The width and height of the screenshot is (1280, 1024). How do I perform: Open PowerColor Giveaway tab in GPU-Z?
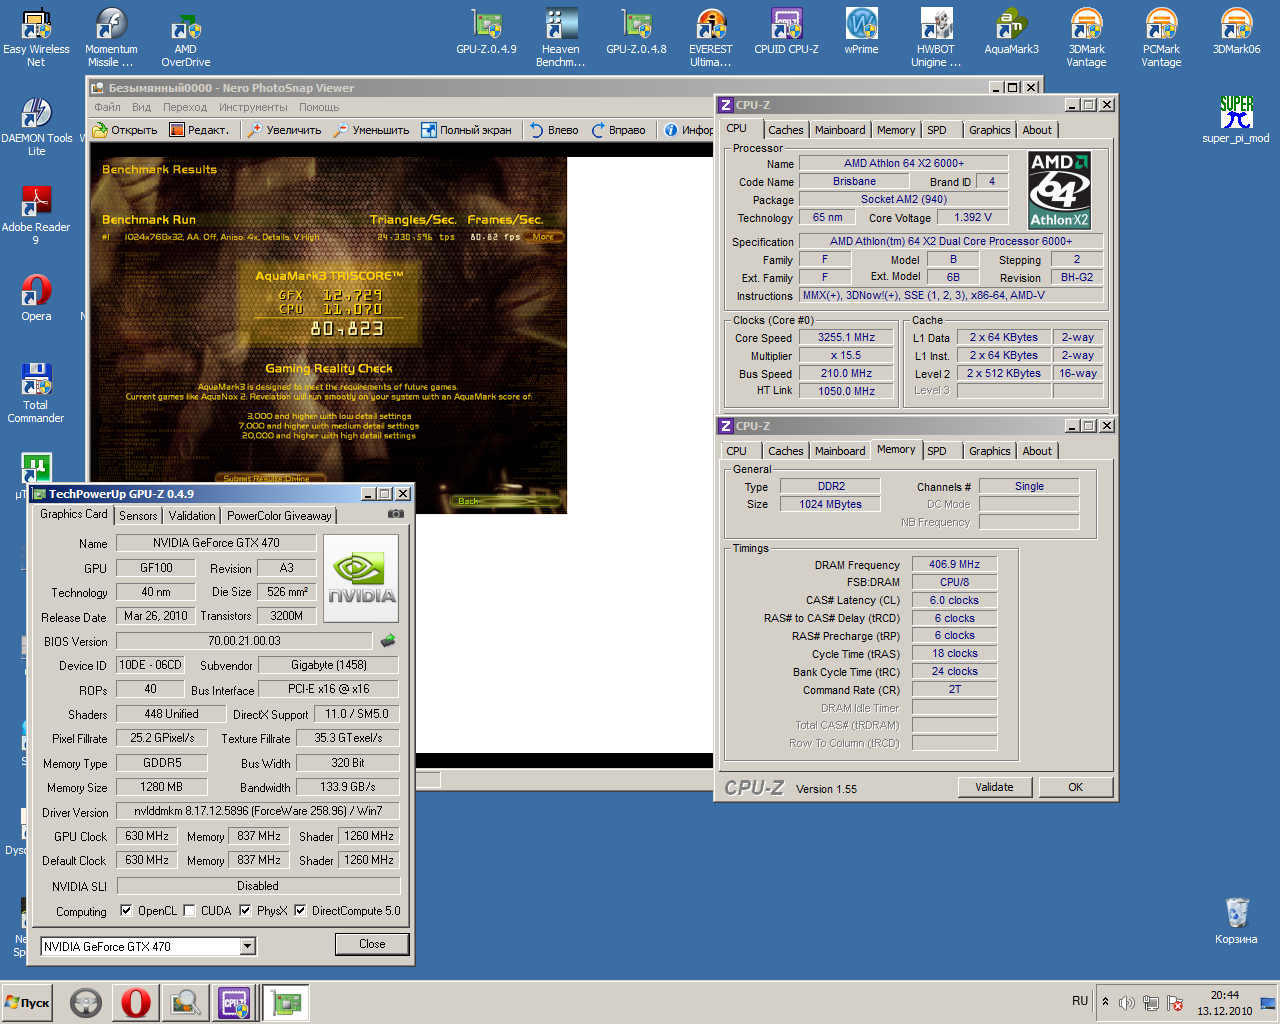pos(279,516)
